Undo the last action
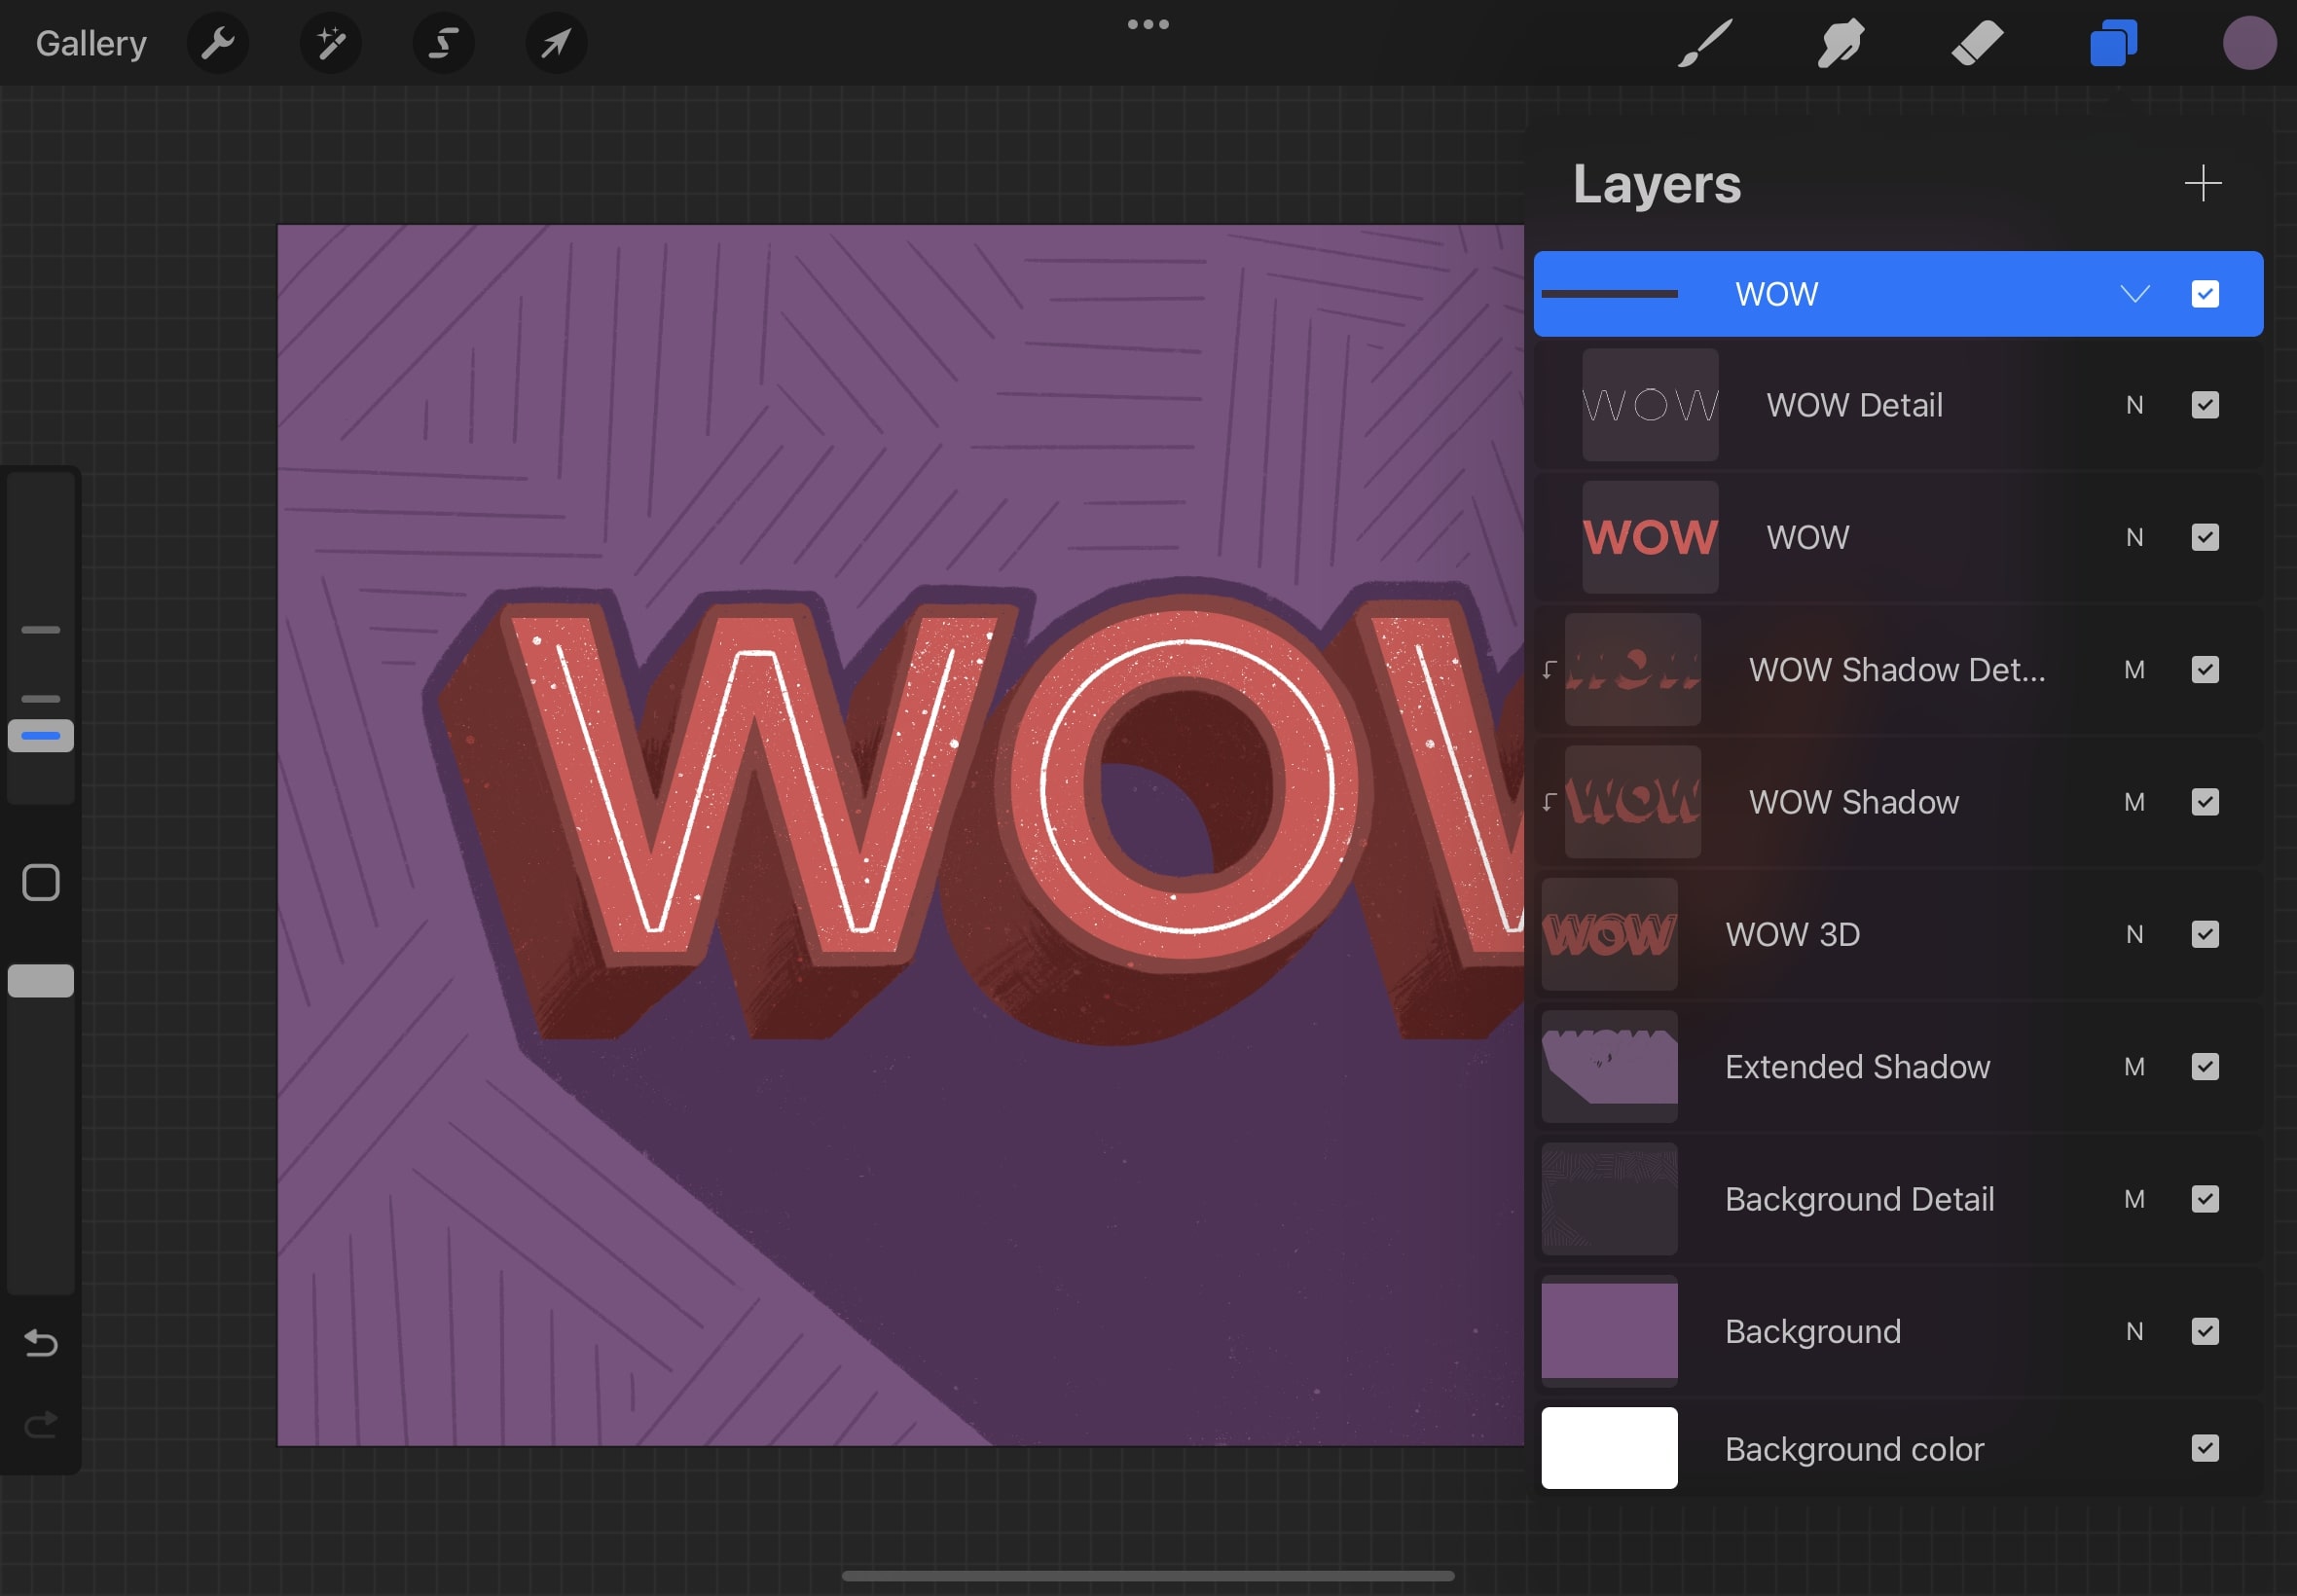Screen dimensions: 2297x1596 [x=40, y=1343]
